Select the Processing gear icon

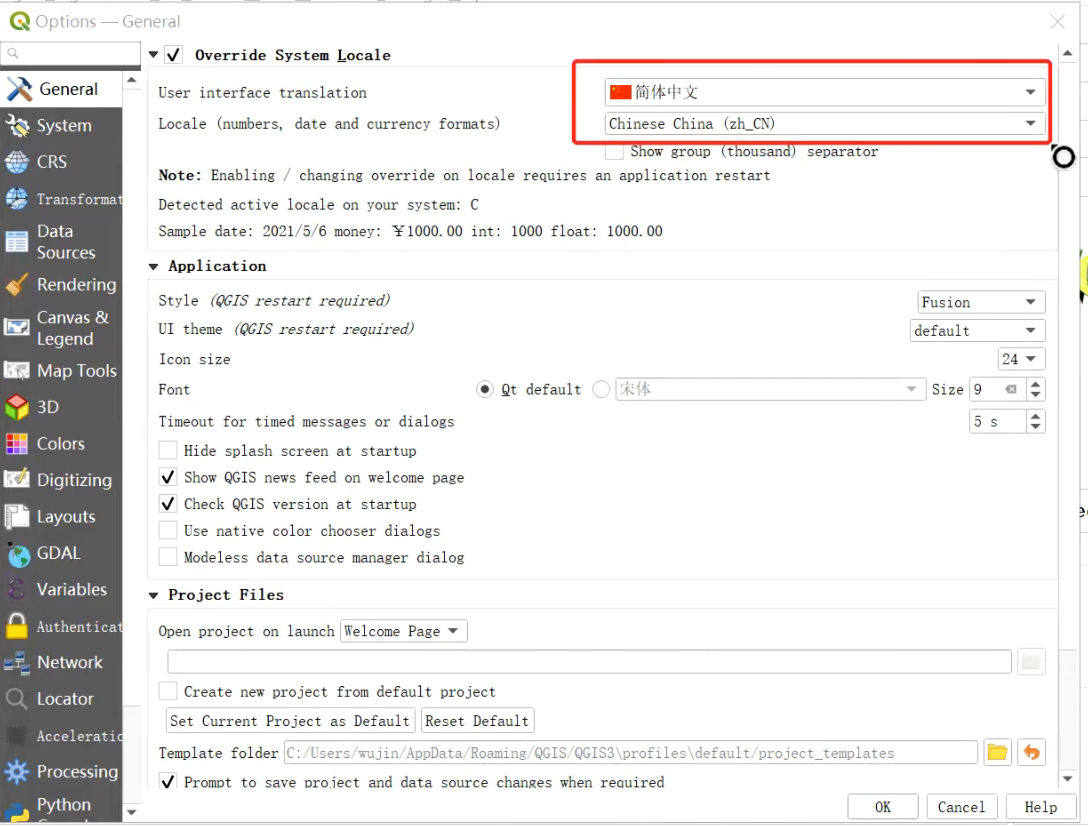click(17, 771)
